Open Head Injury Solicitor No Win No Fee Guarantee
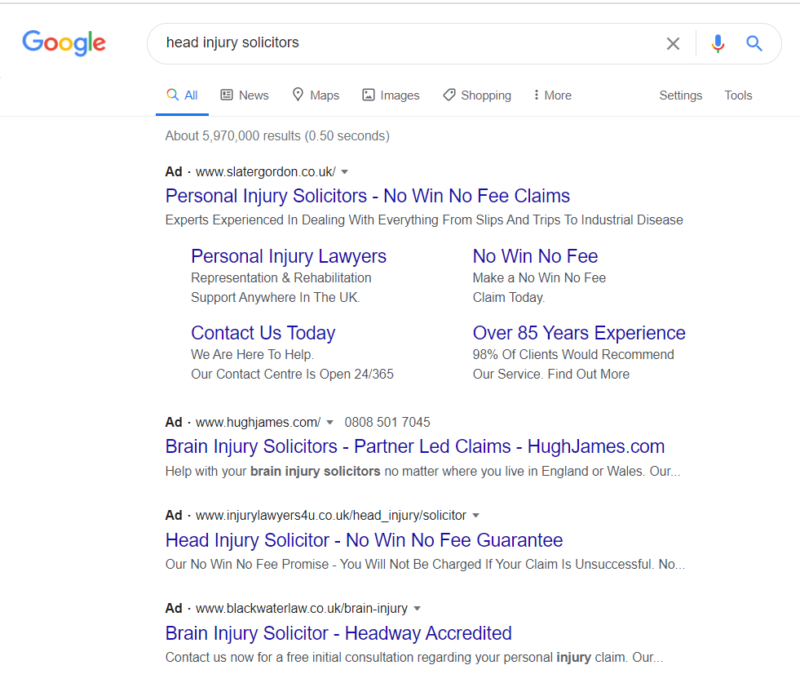The image size is (800, 683). click(x=364, y=540)
